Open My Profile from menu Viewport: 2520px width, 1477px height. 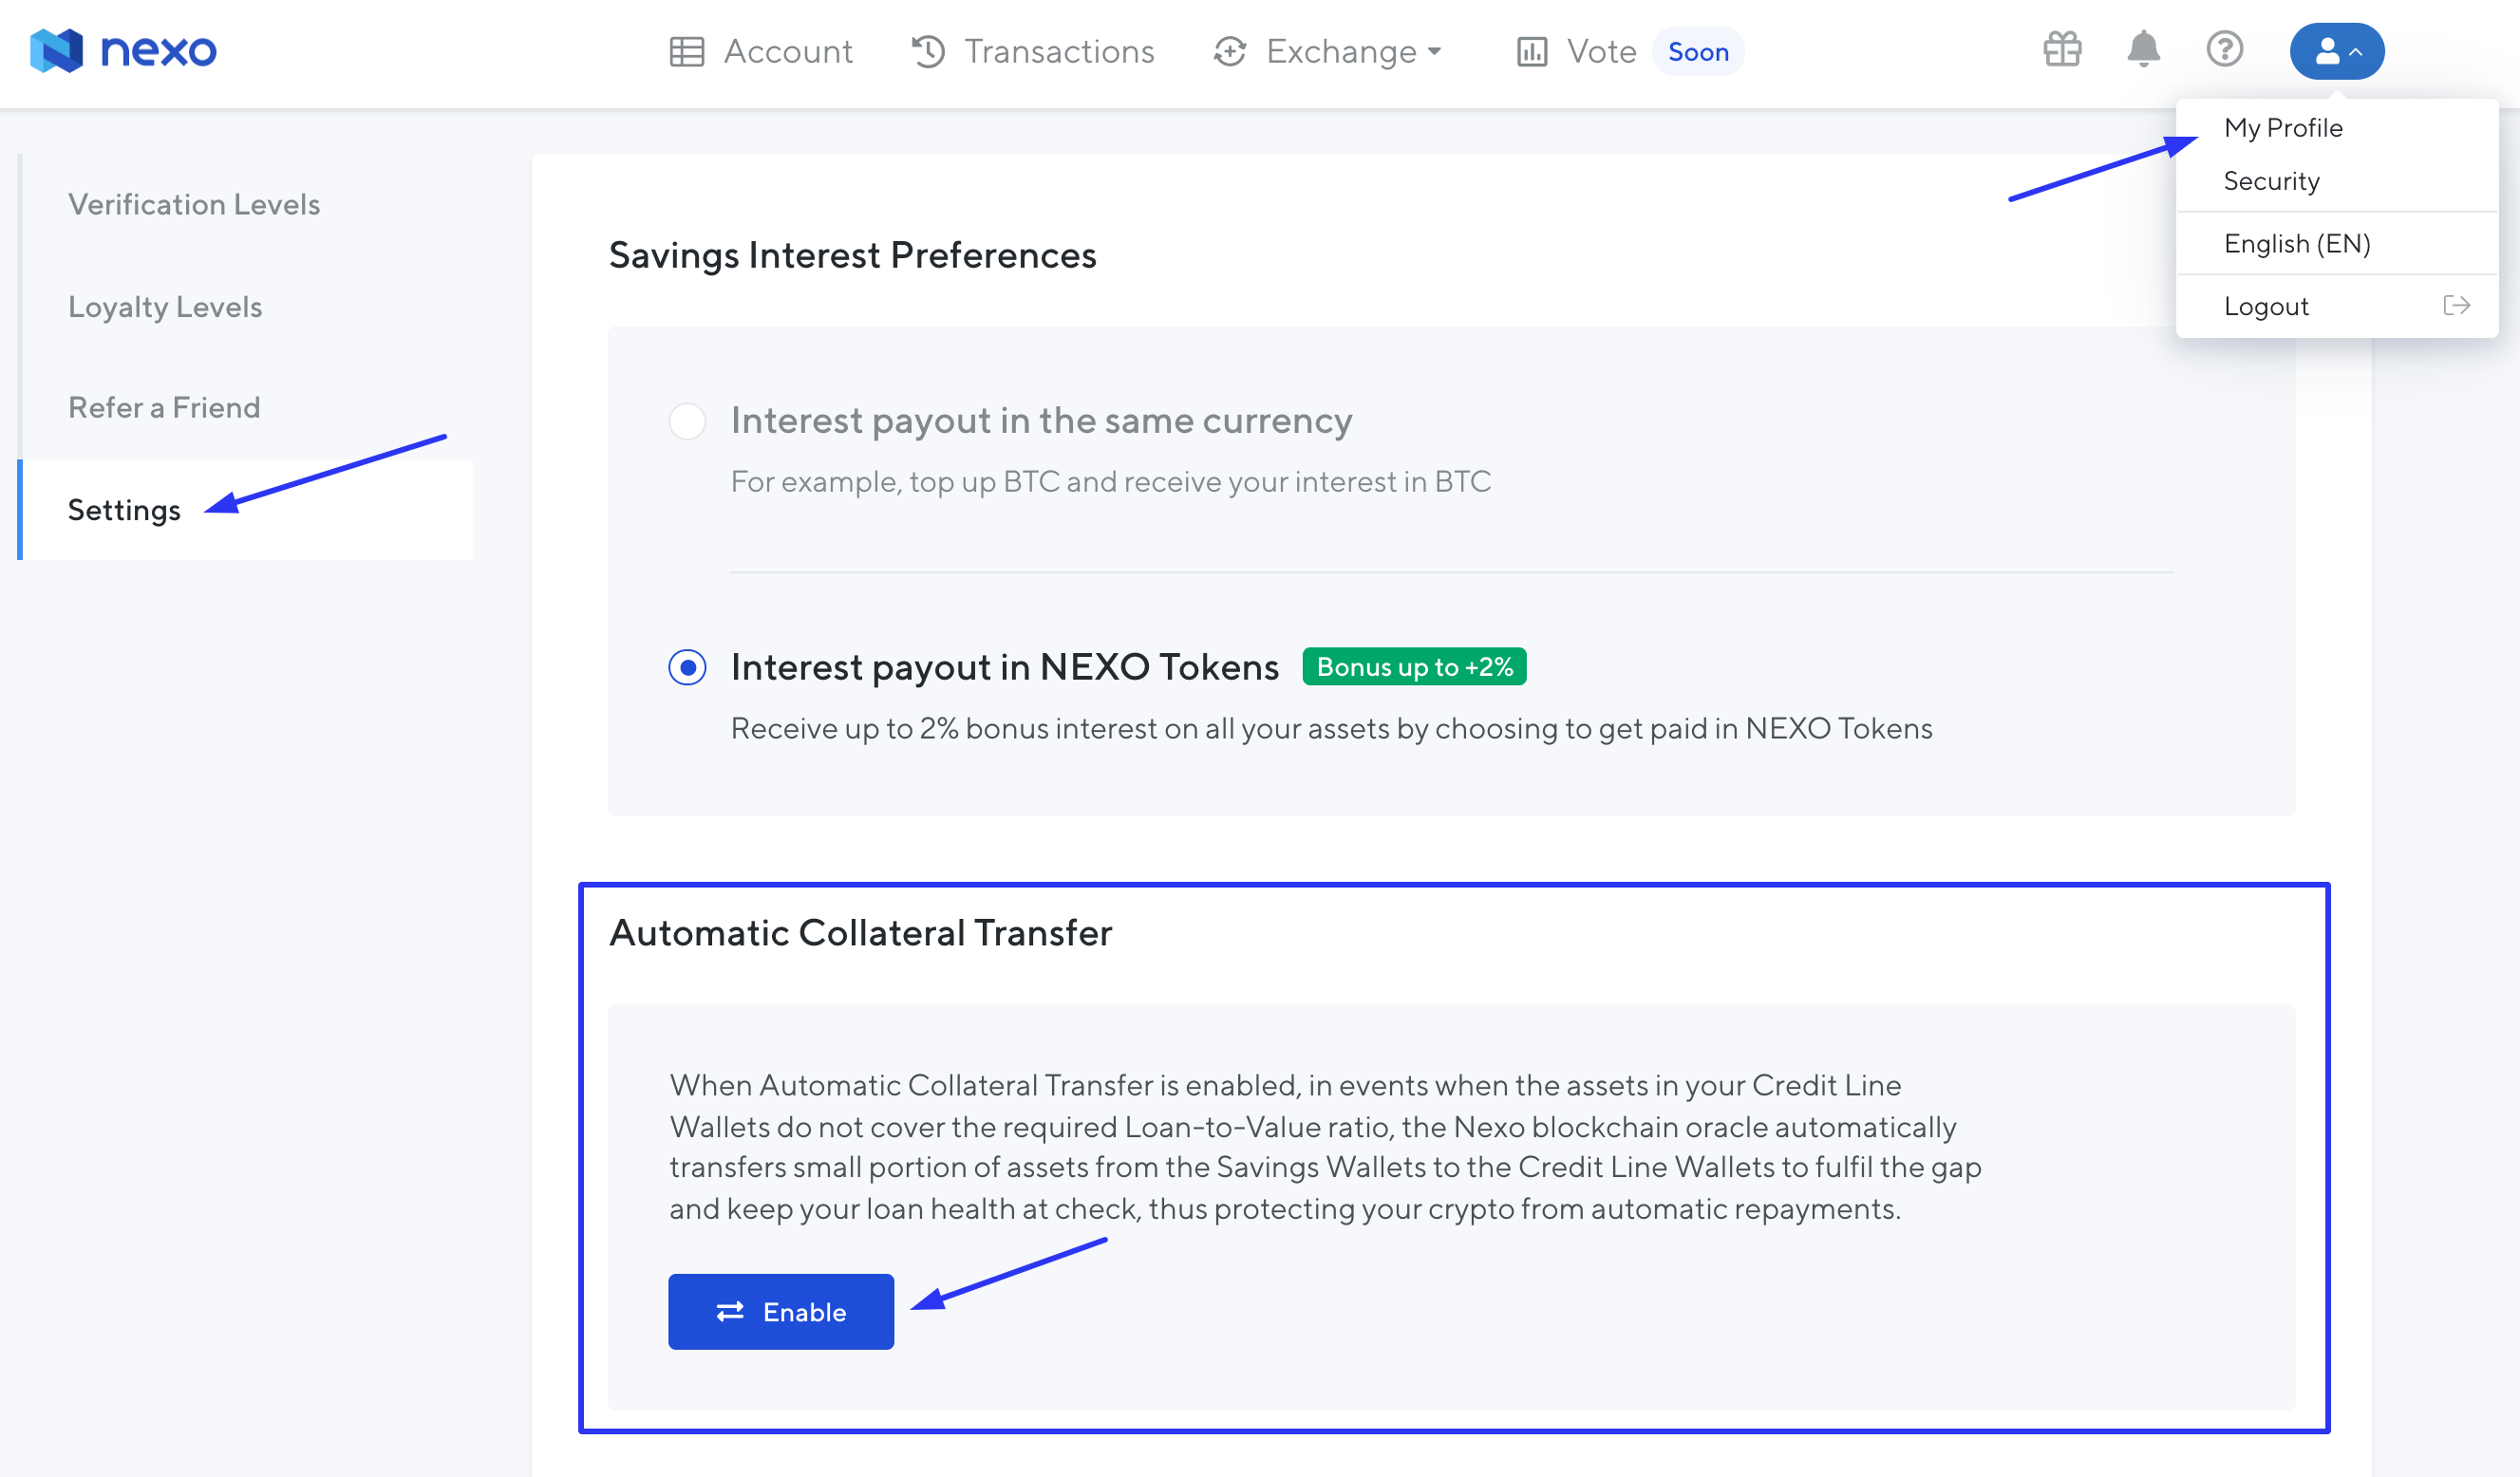2283,128
